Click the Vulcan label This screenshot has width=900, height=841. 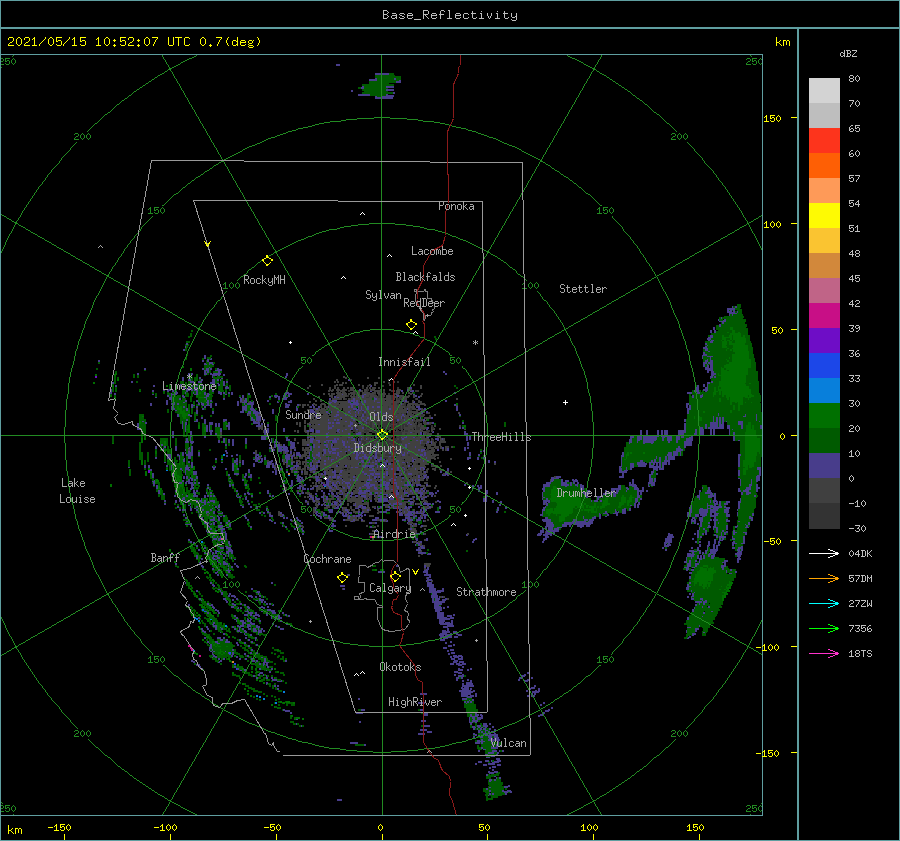(508, 743)
